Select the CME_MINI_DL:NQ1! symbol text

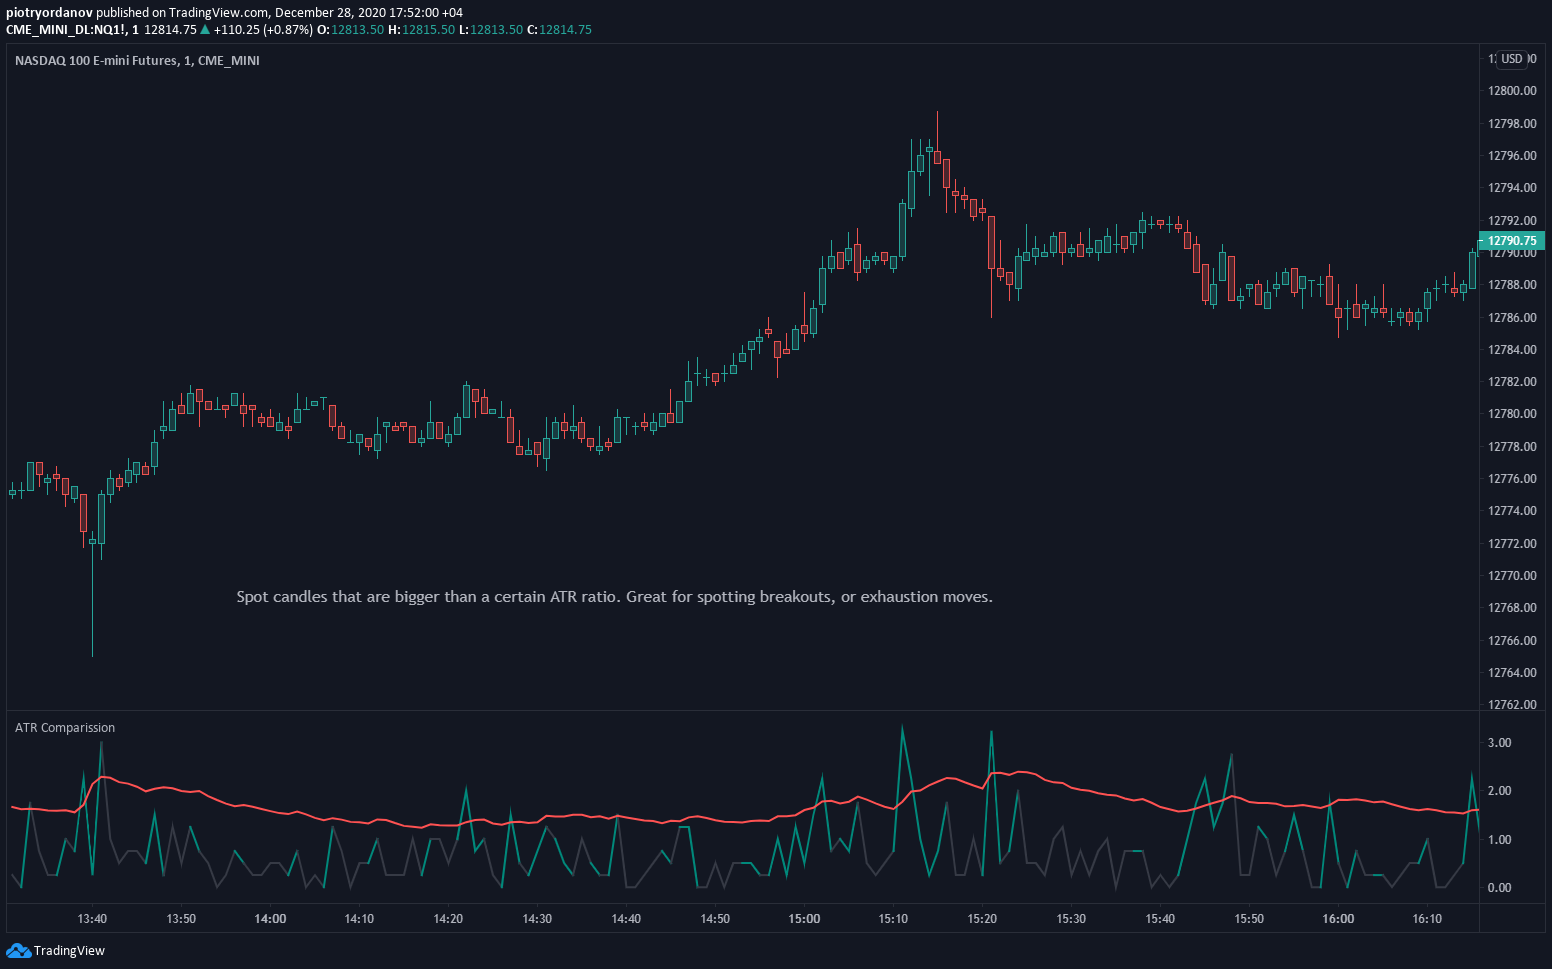point(65,29)
